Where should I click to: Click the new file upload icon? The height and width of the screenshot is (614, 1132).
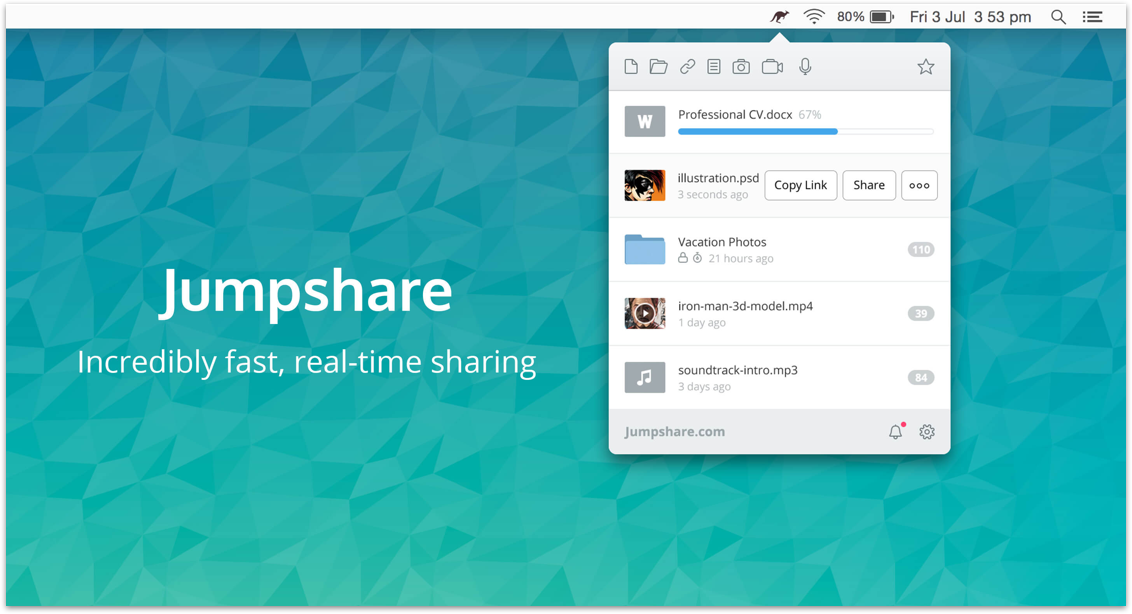tap(631, 67)
